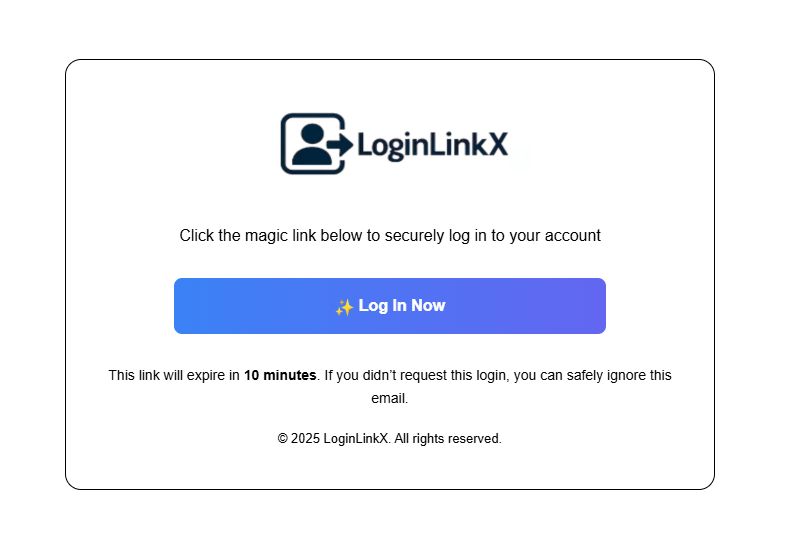The image size is (802, 554).
Task: Click the copyright symbol in the footer
Action: pos(282,439)
